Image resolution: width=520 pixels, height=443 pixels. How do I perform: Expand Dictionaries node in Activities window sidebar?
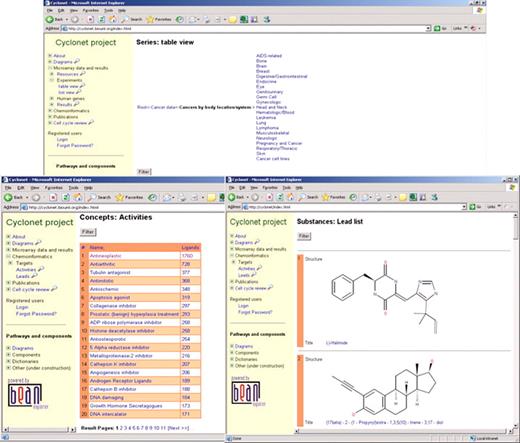tap(8, 361)
